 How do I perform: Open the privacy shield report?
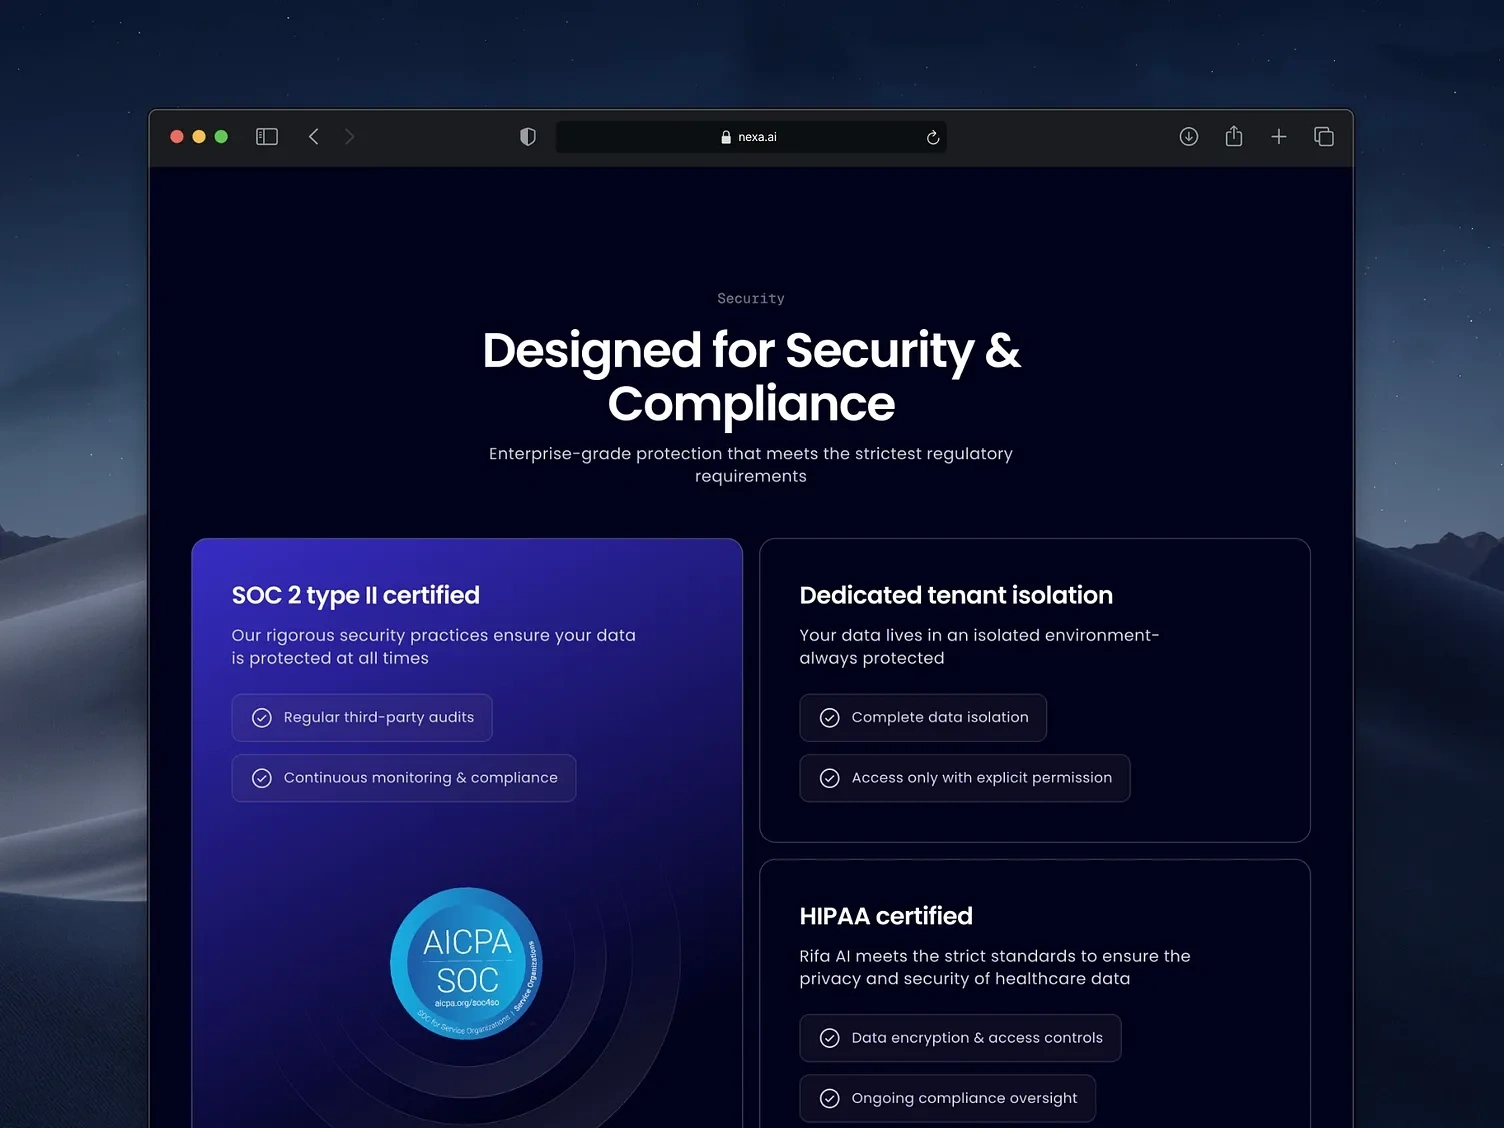[x=528, y=137]
